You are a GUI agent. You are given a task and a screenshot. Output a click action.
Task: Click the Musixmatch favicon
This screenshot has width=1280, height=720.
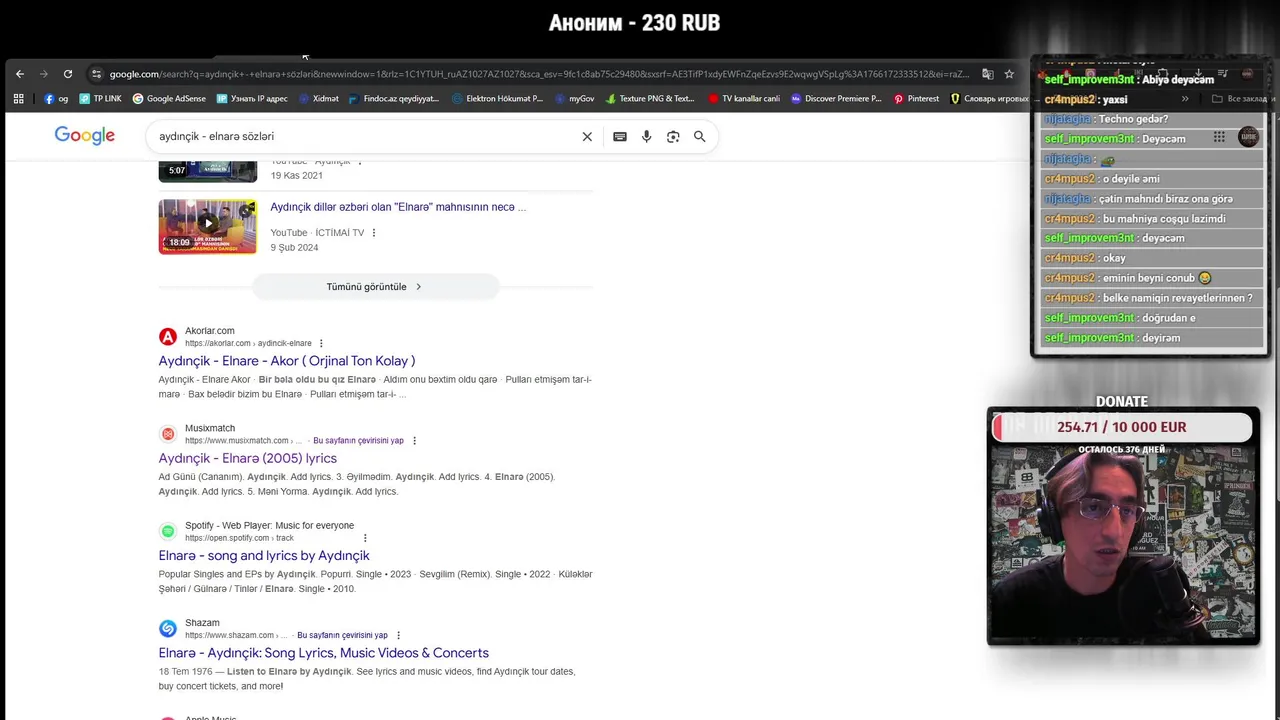tap(168, 434)
